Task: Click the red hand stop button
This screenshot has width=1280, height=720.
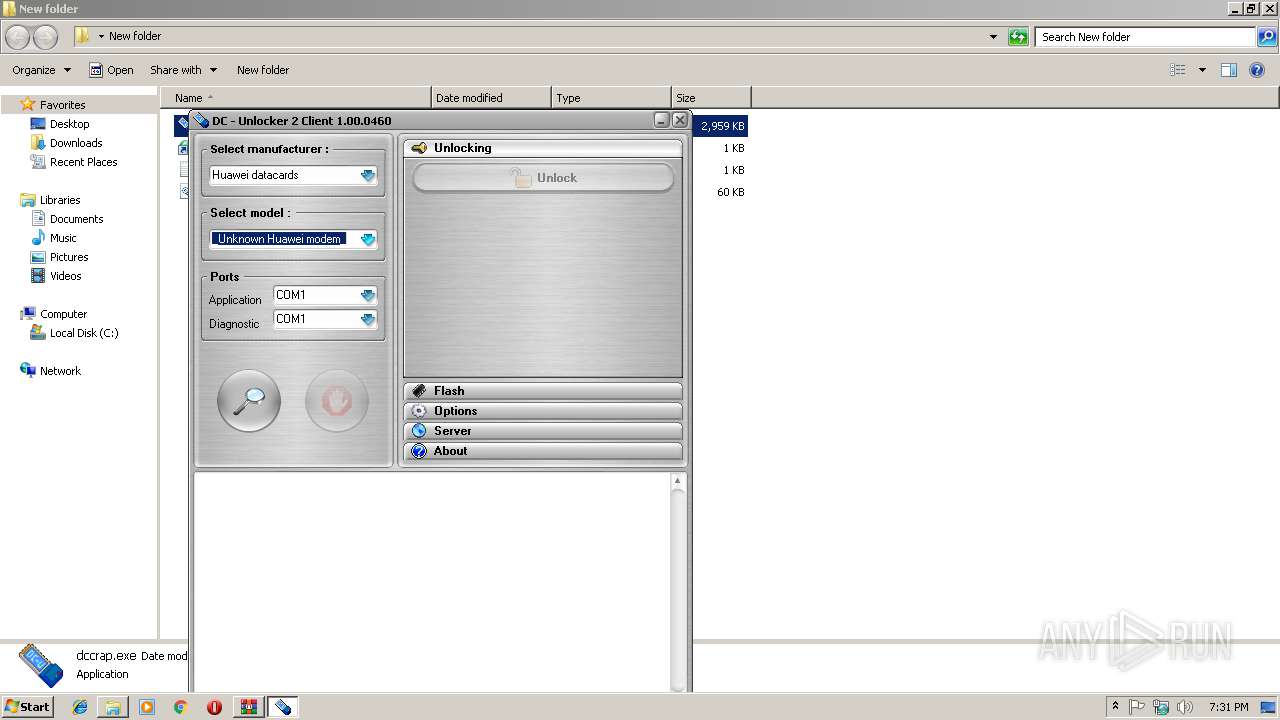Action: point(337,401)
